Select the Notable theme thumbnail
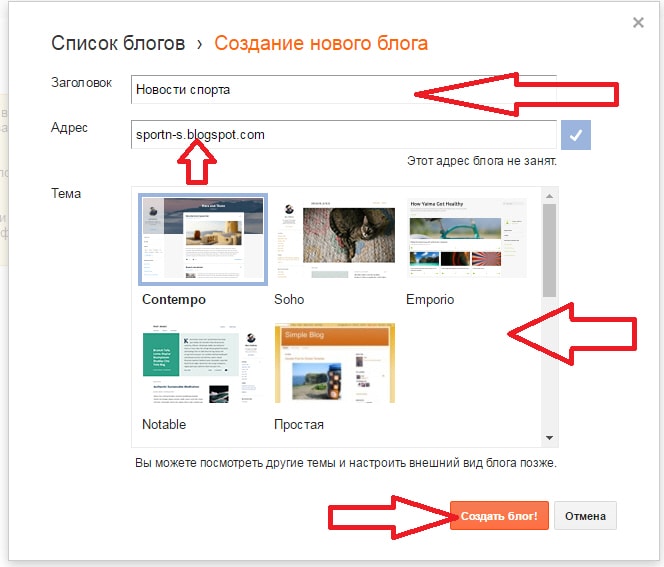The image size is (664, 567). 203,364
